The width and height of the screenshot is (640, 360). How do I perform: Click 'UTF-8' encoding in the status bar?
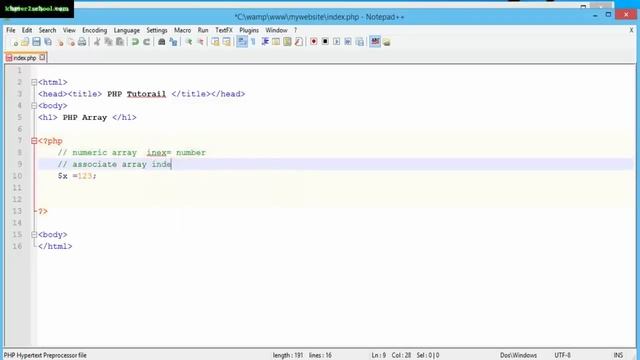[x=562, y=355]
